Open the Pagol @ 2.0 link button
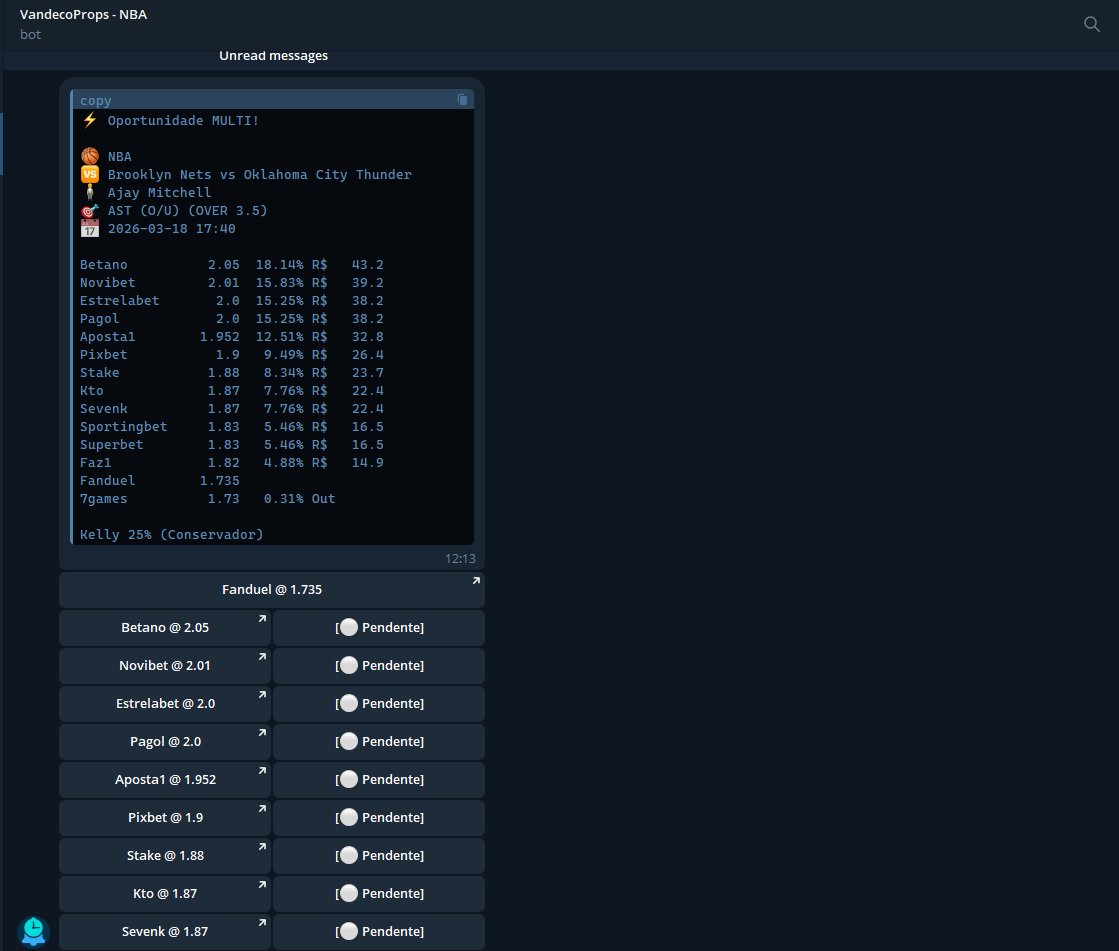This screenshot has height=951, width=1119. [x=165, y=741]
